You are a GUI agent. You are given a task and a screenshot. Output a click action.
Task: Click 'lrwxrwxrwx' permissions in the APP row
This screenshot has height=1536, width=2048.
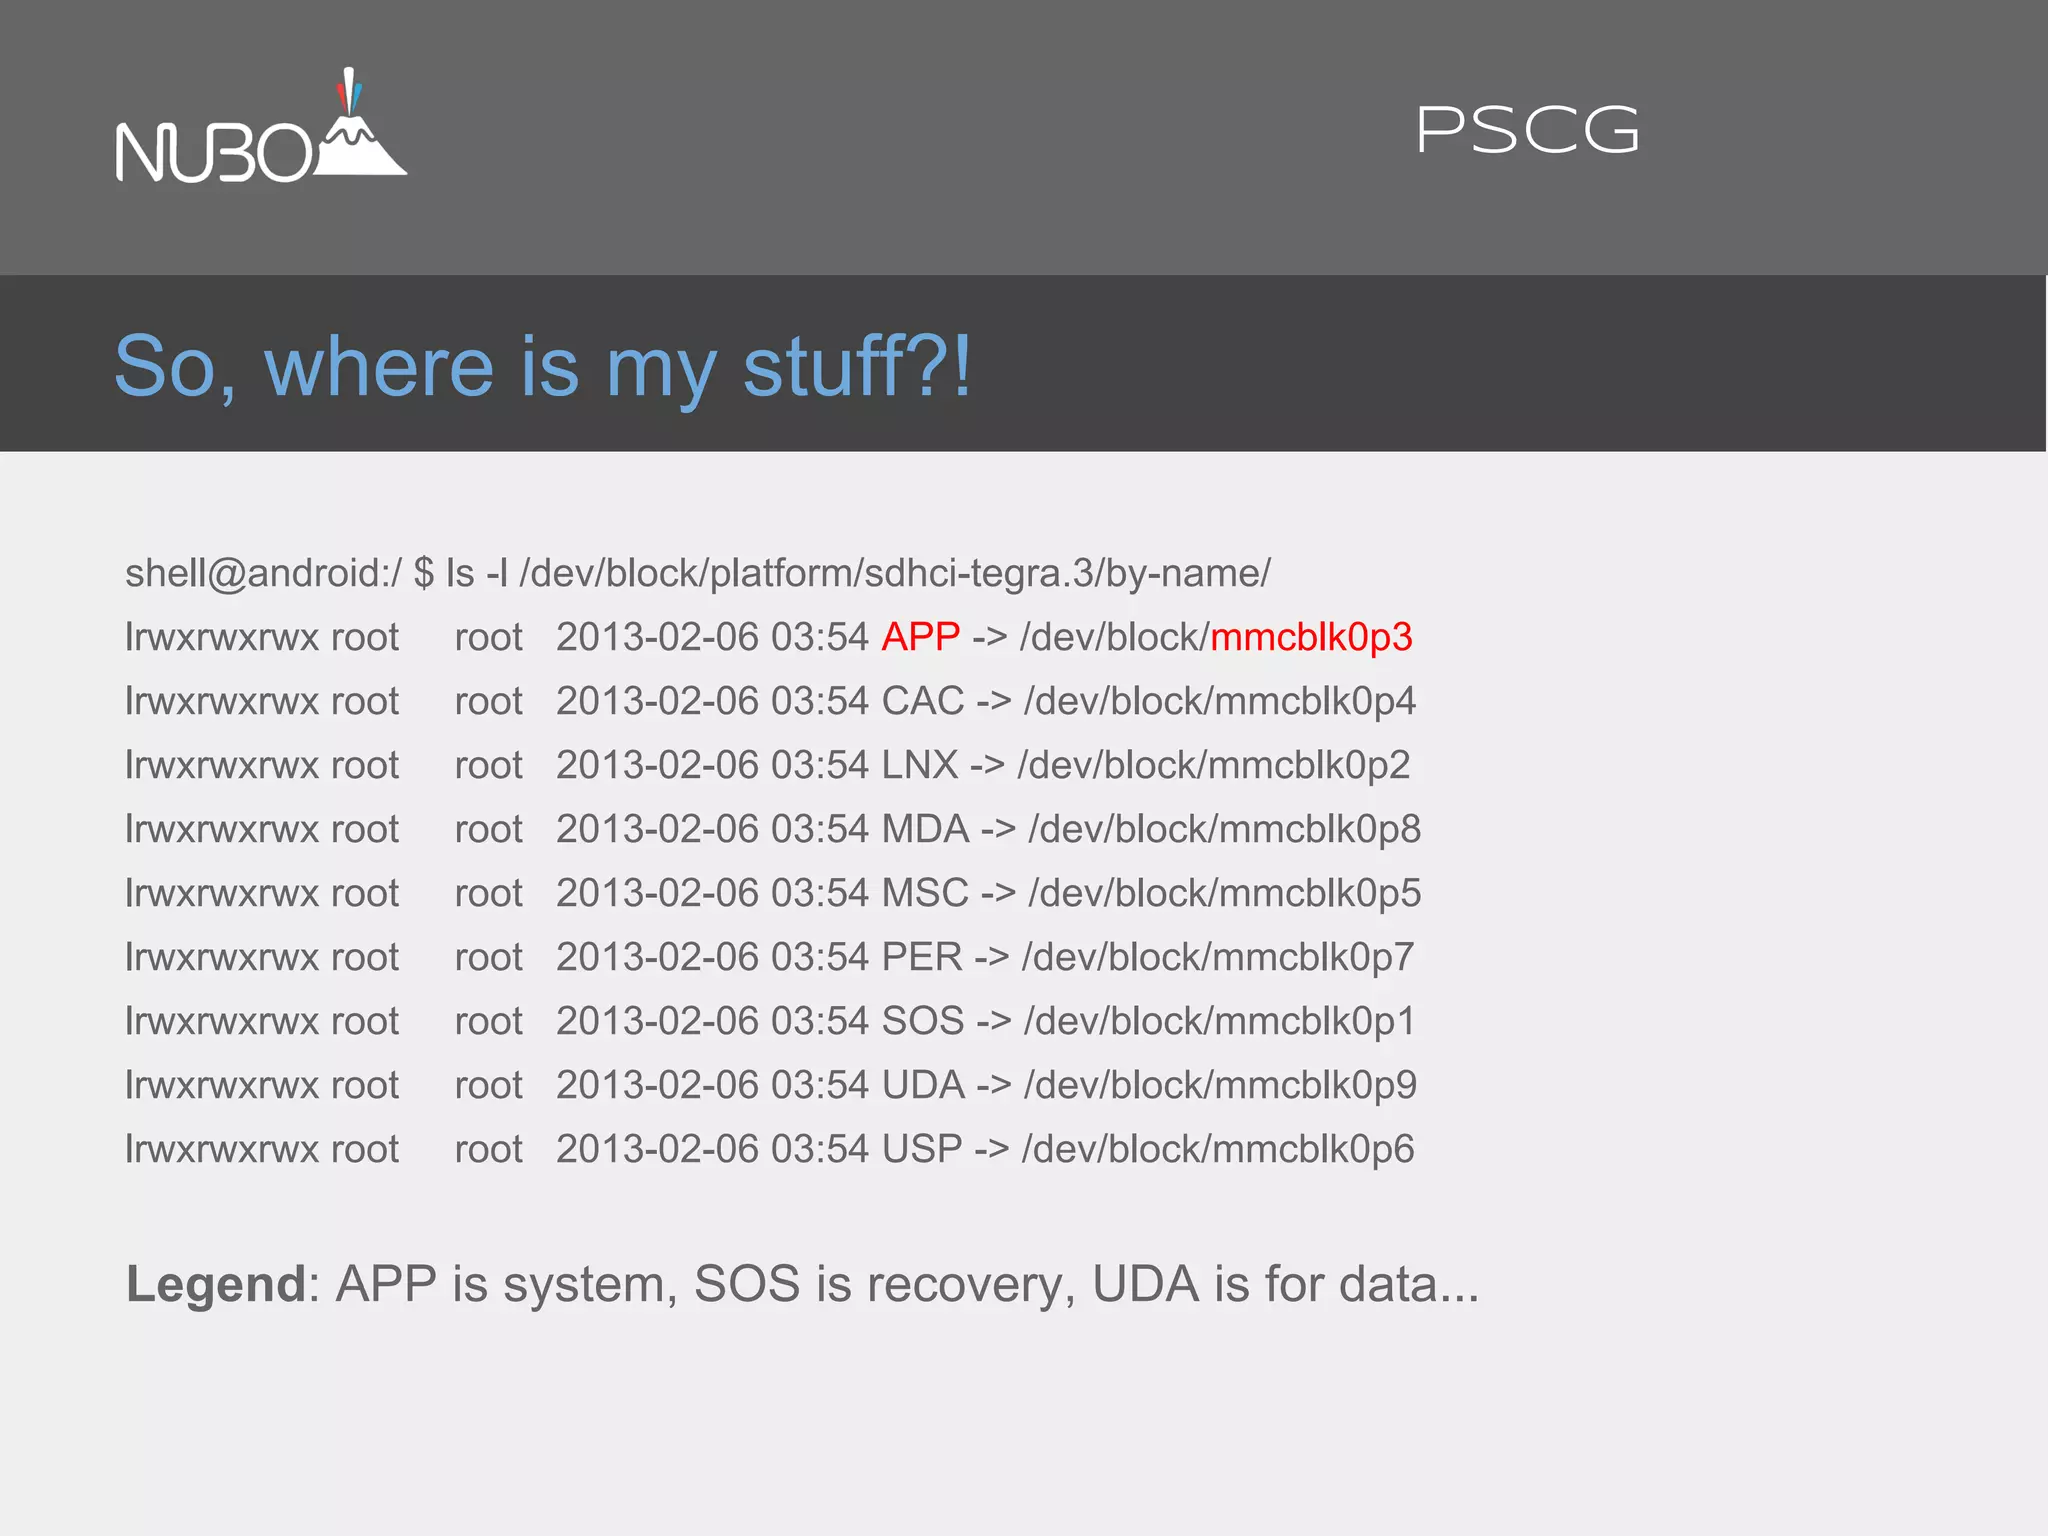pyautogui.click(x=222, y=637)
